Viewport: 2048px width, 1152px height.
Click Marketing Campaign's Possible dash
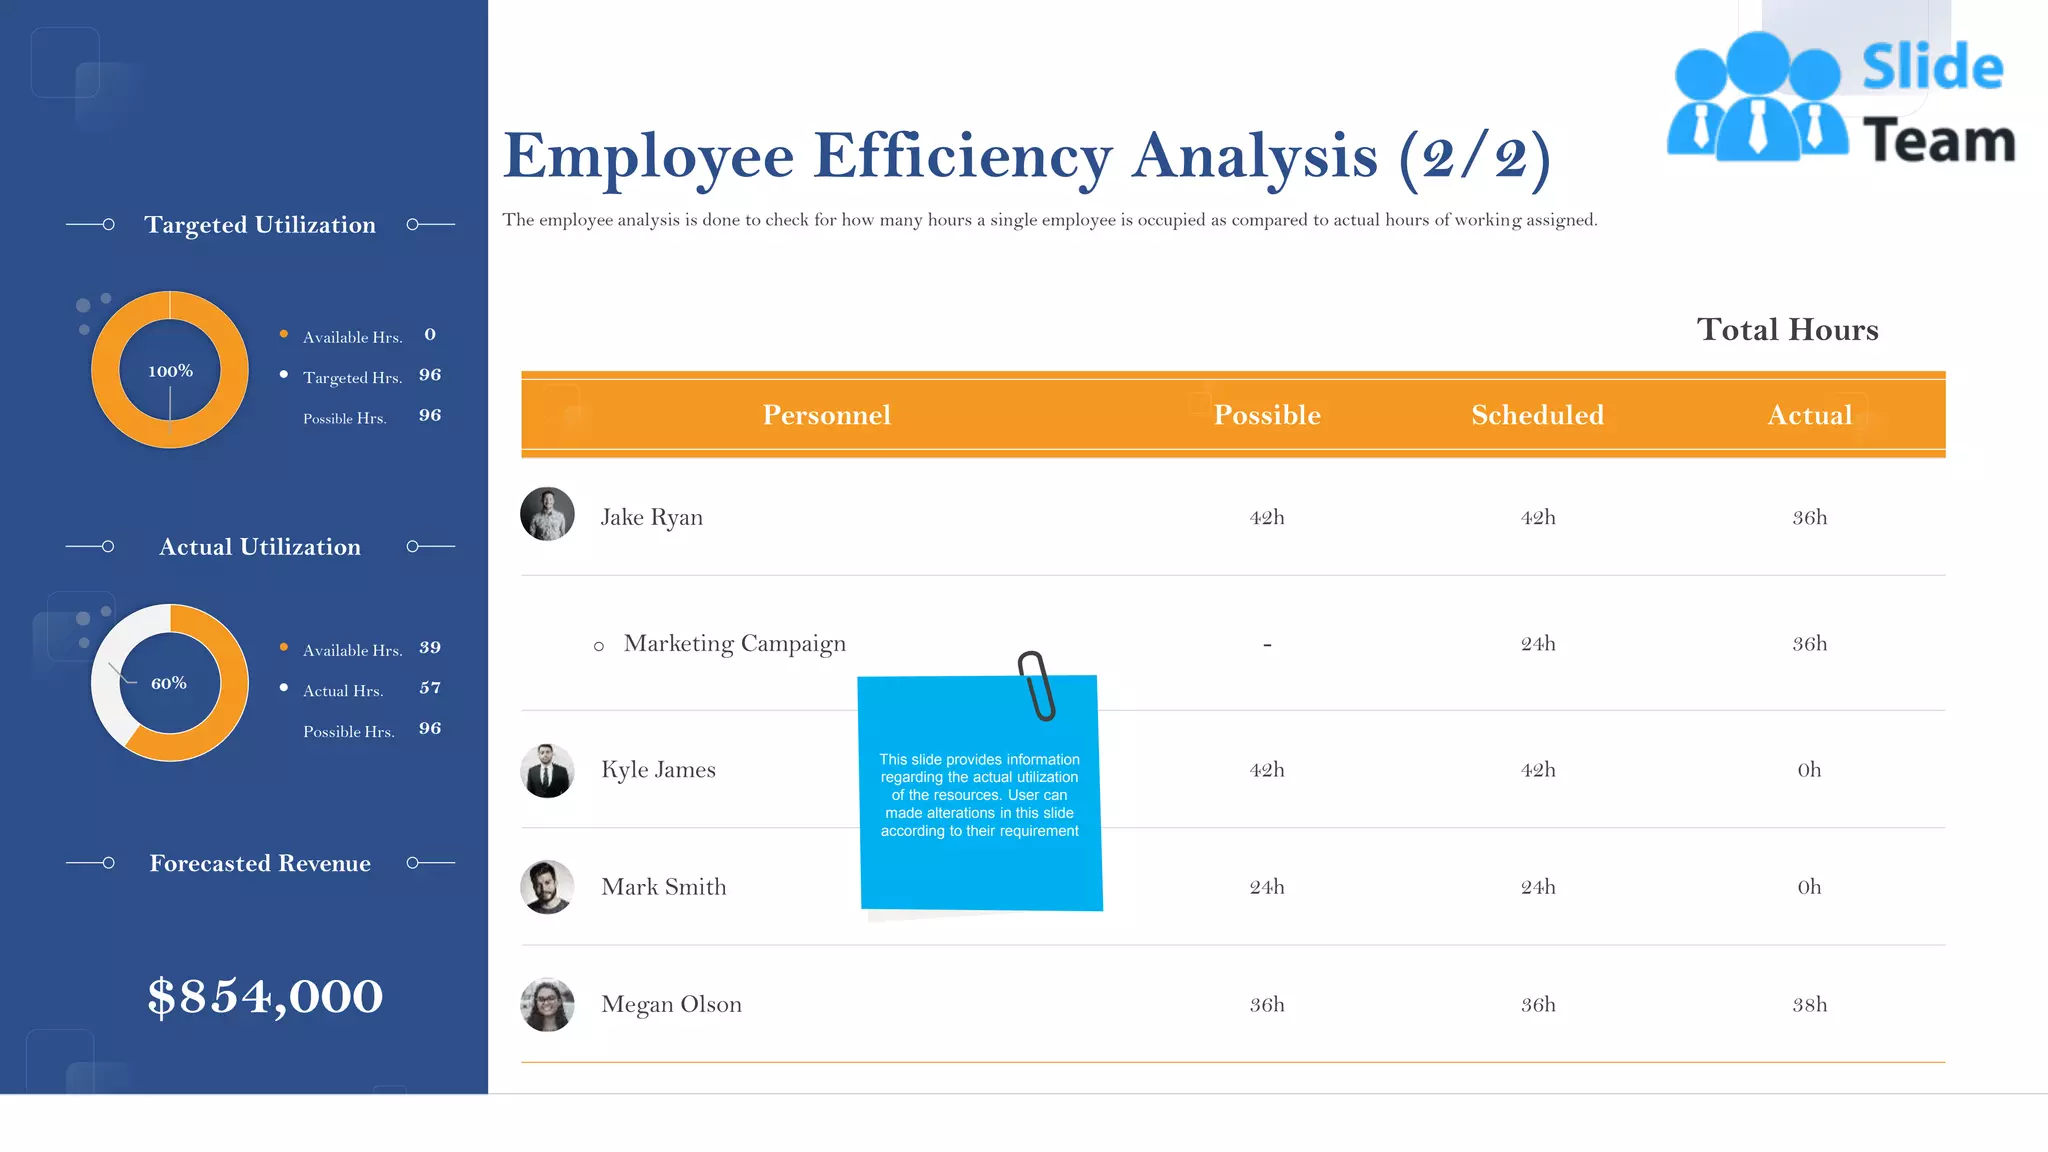click(1267, 645)
